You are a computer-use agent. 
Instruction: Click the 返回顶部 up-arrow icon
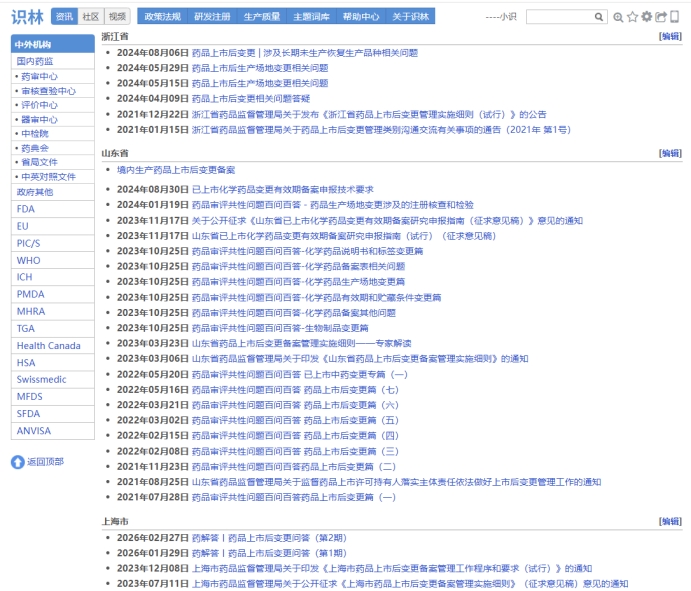[x=18, y=462]
